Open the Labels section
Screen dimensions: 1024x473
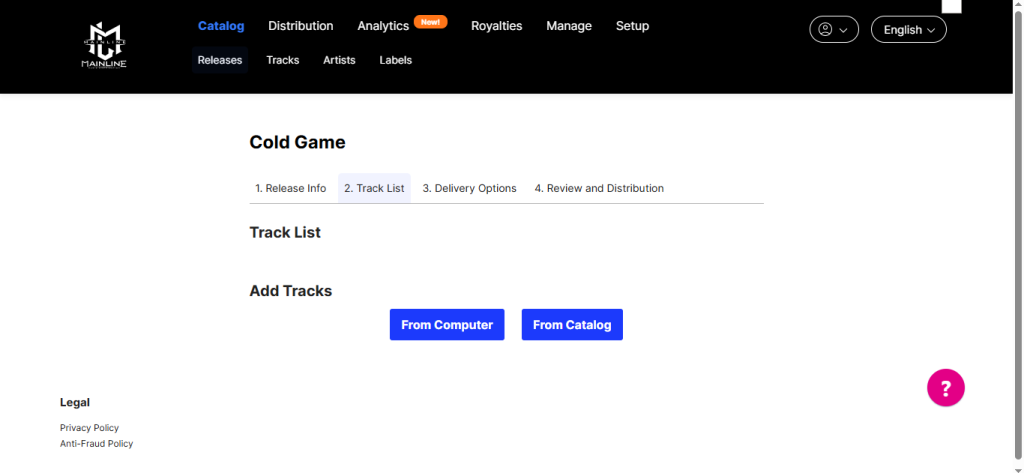point(395,60)
